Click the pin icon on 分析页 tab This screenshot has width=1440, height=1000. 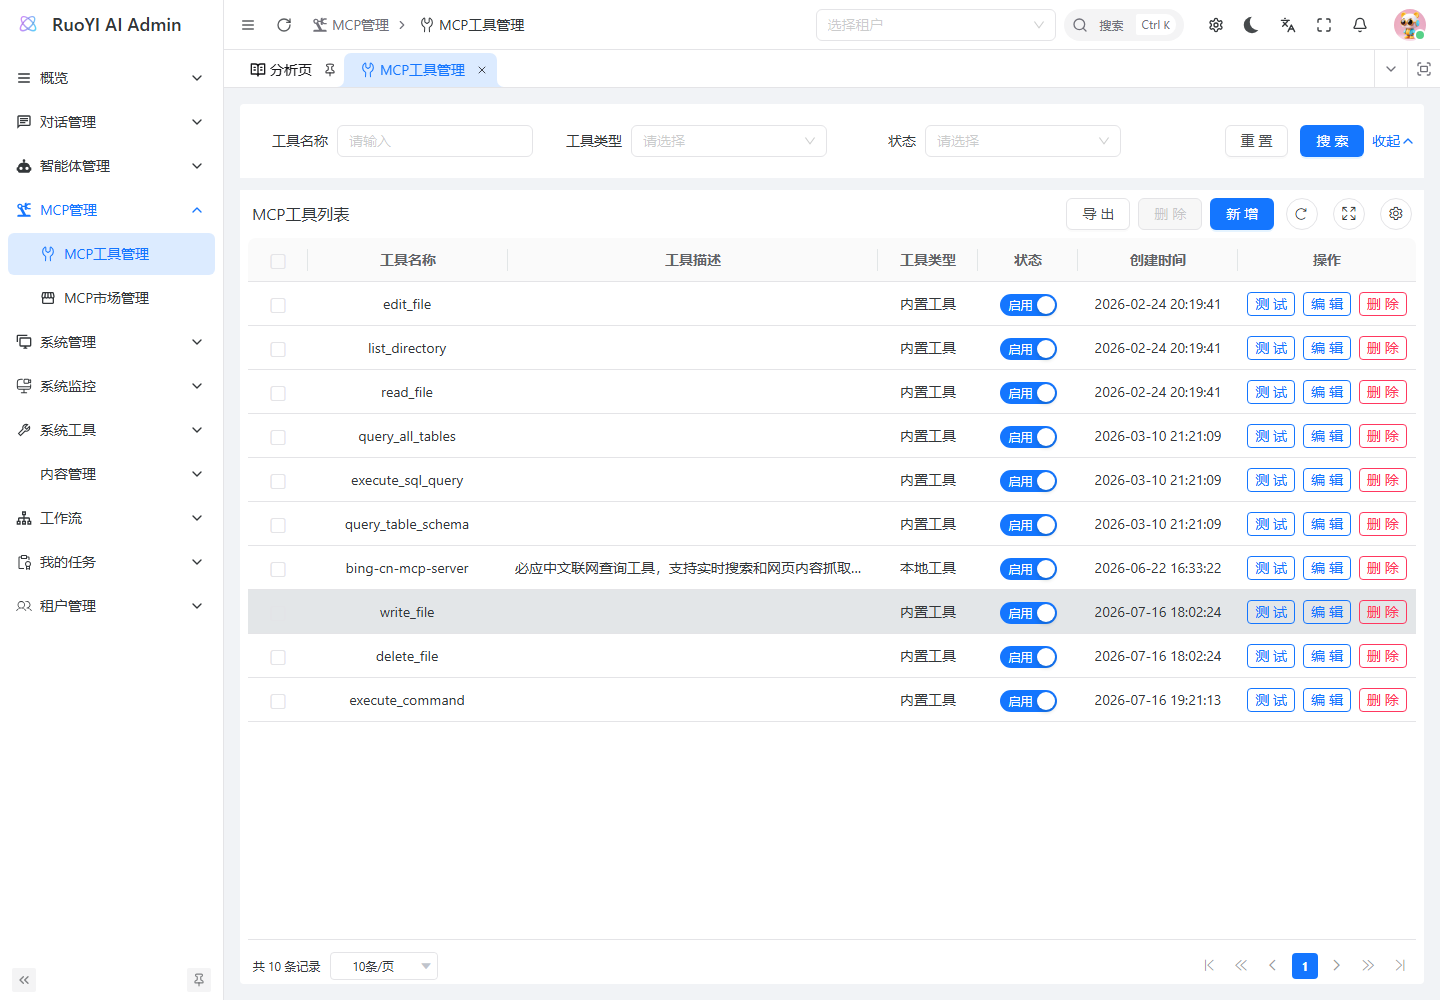click(x=330, y=70)
